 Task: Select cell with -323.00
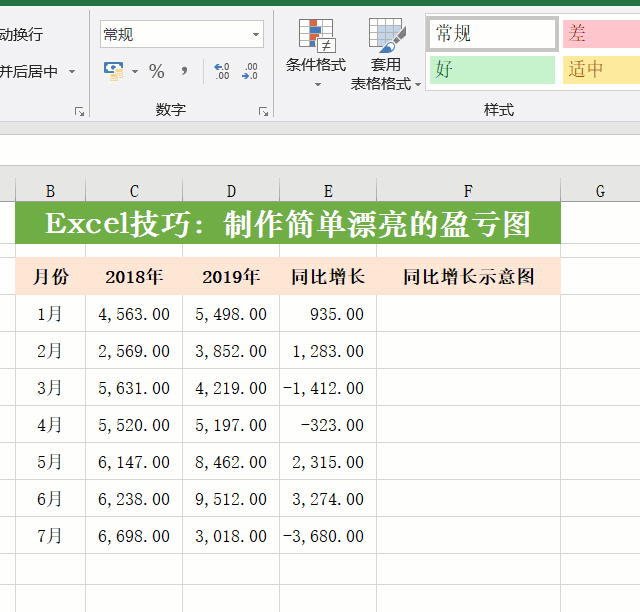tap(328, 425)
